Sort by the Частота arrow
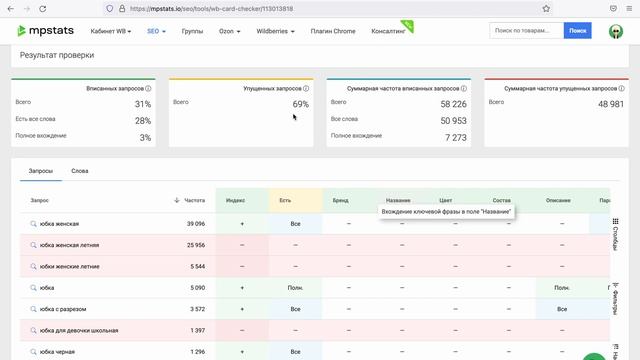 click(x=177, y=200)
